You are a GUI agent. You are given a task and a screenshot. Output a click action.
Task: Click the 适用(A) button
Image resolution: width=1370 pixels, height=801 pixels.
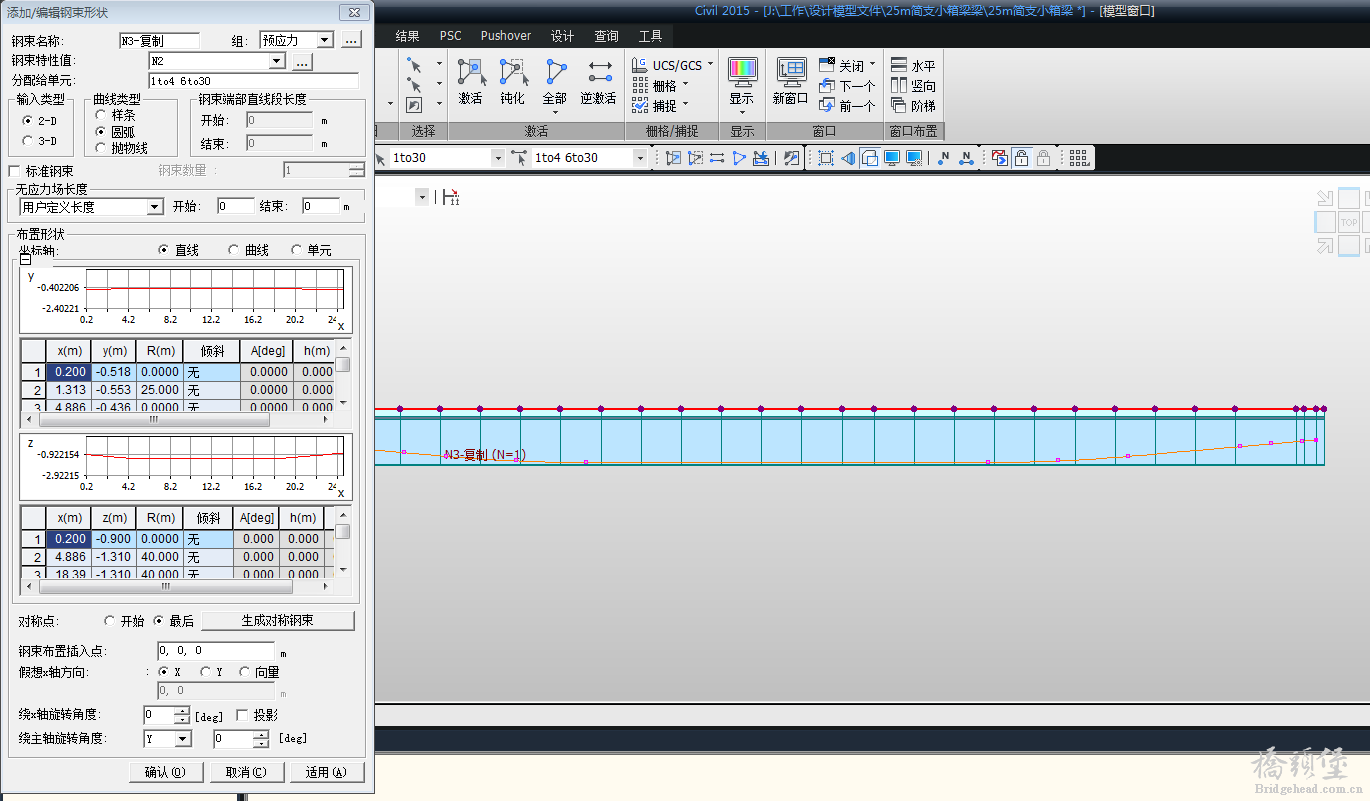click(x=326, y=772)
